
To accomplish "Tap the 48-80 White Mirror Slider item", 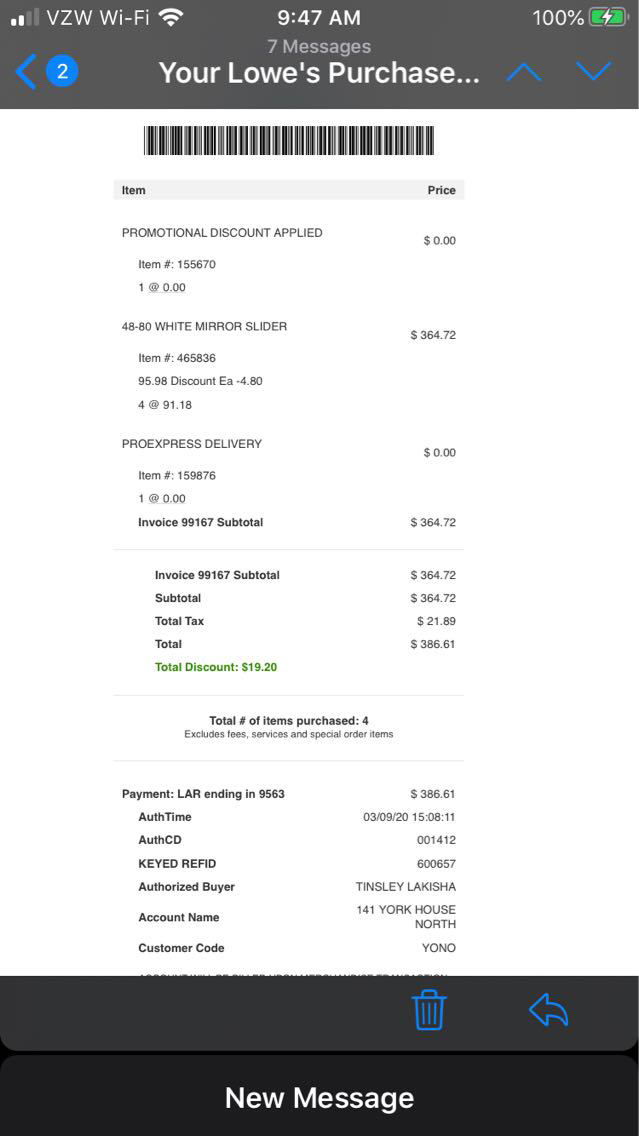I will point(204,327).
